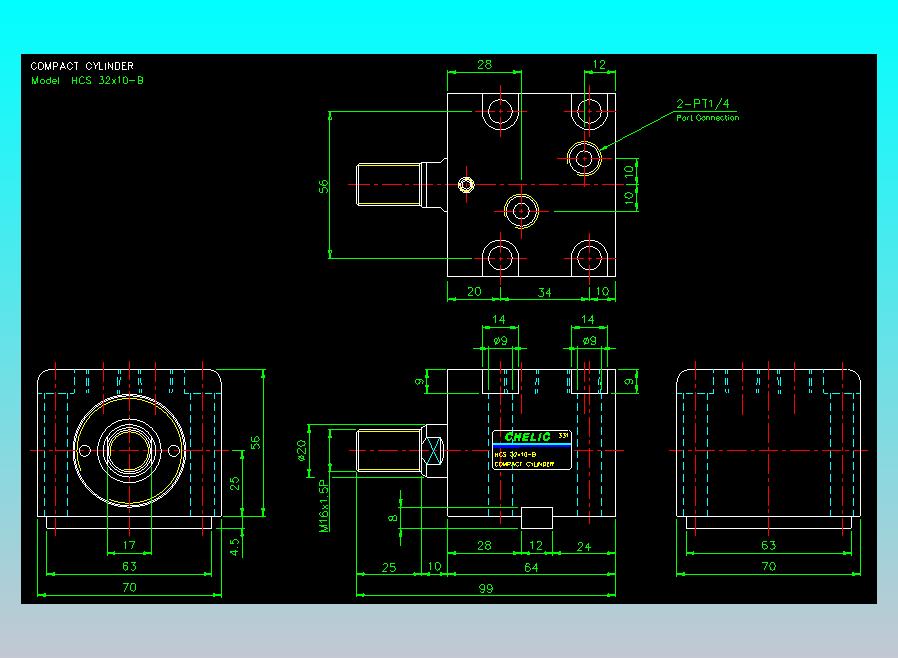The width and height of the screenshot is (898, 658).
Task: Click the bottom-right mounting hole in top view
Action: tap(589, 258)
